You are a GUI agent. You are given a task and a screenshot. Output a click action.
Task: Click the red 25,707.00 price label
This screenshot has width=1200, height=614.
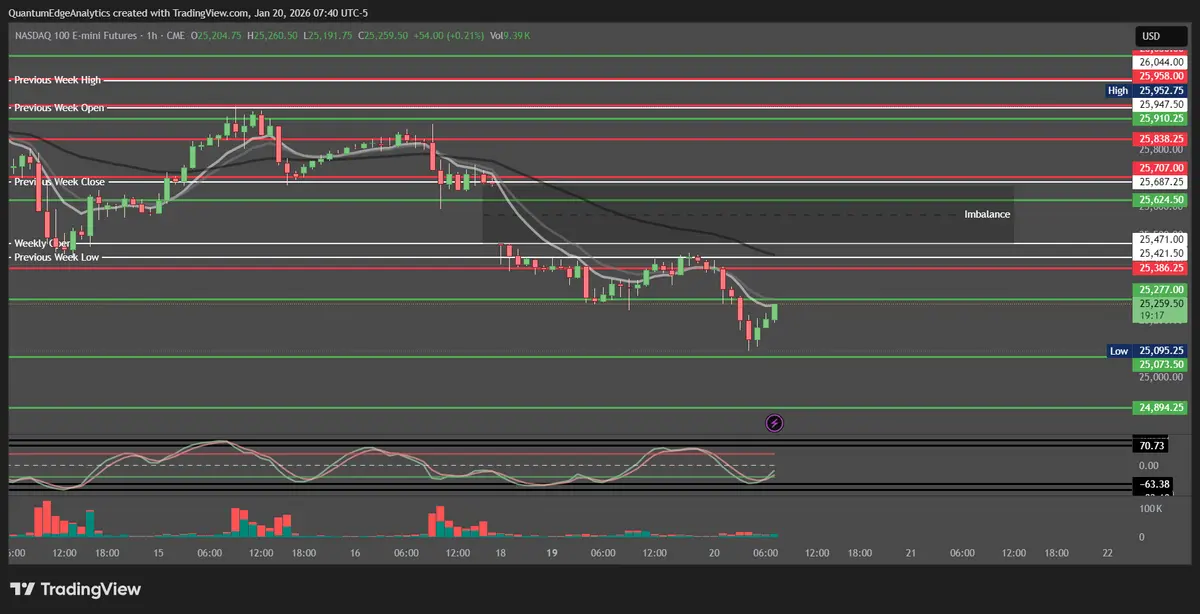pos(1160,168)
